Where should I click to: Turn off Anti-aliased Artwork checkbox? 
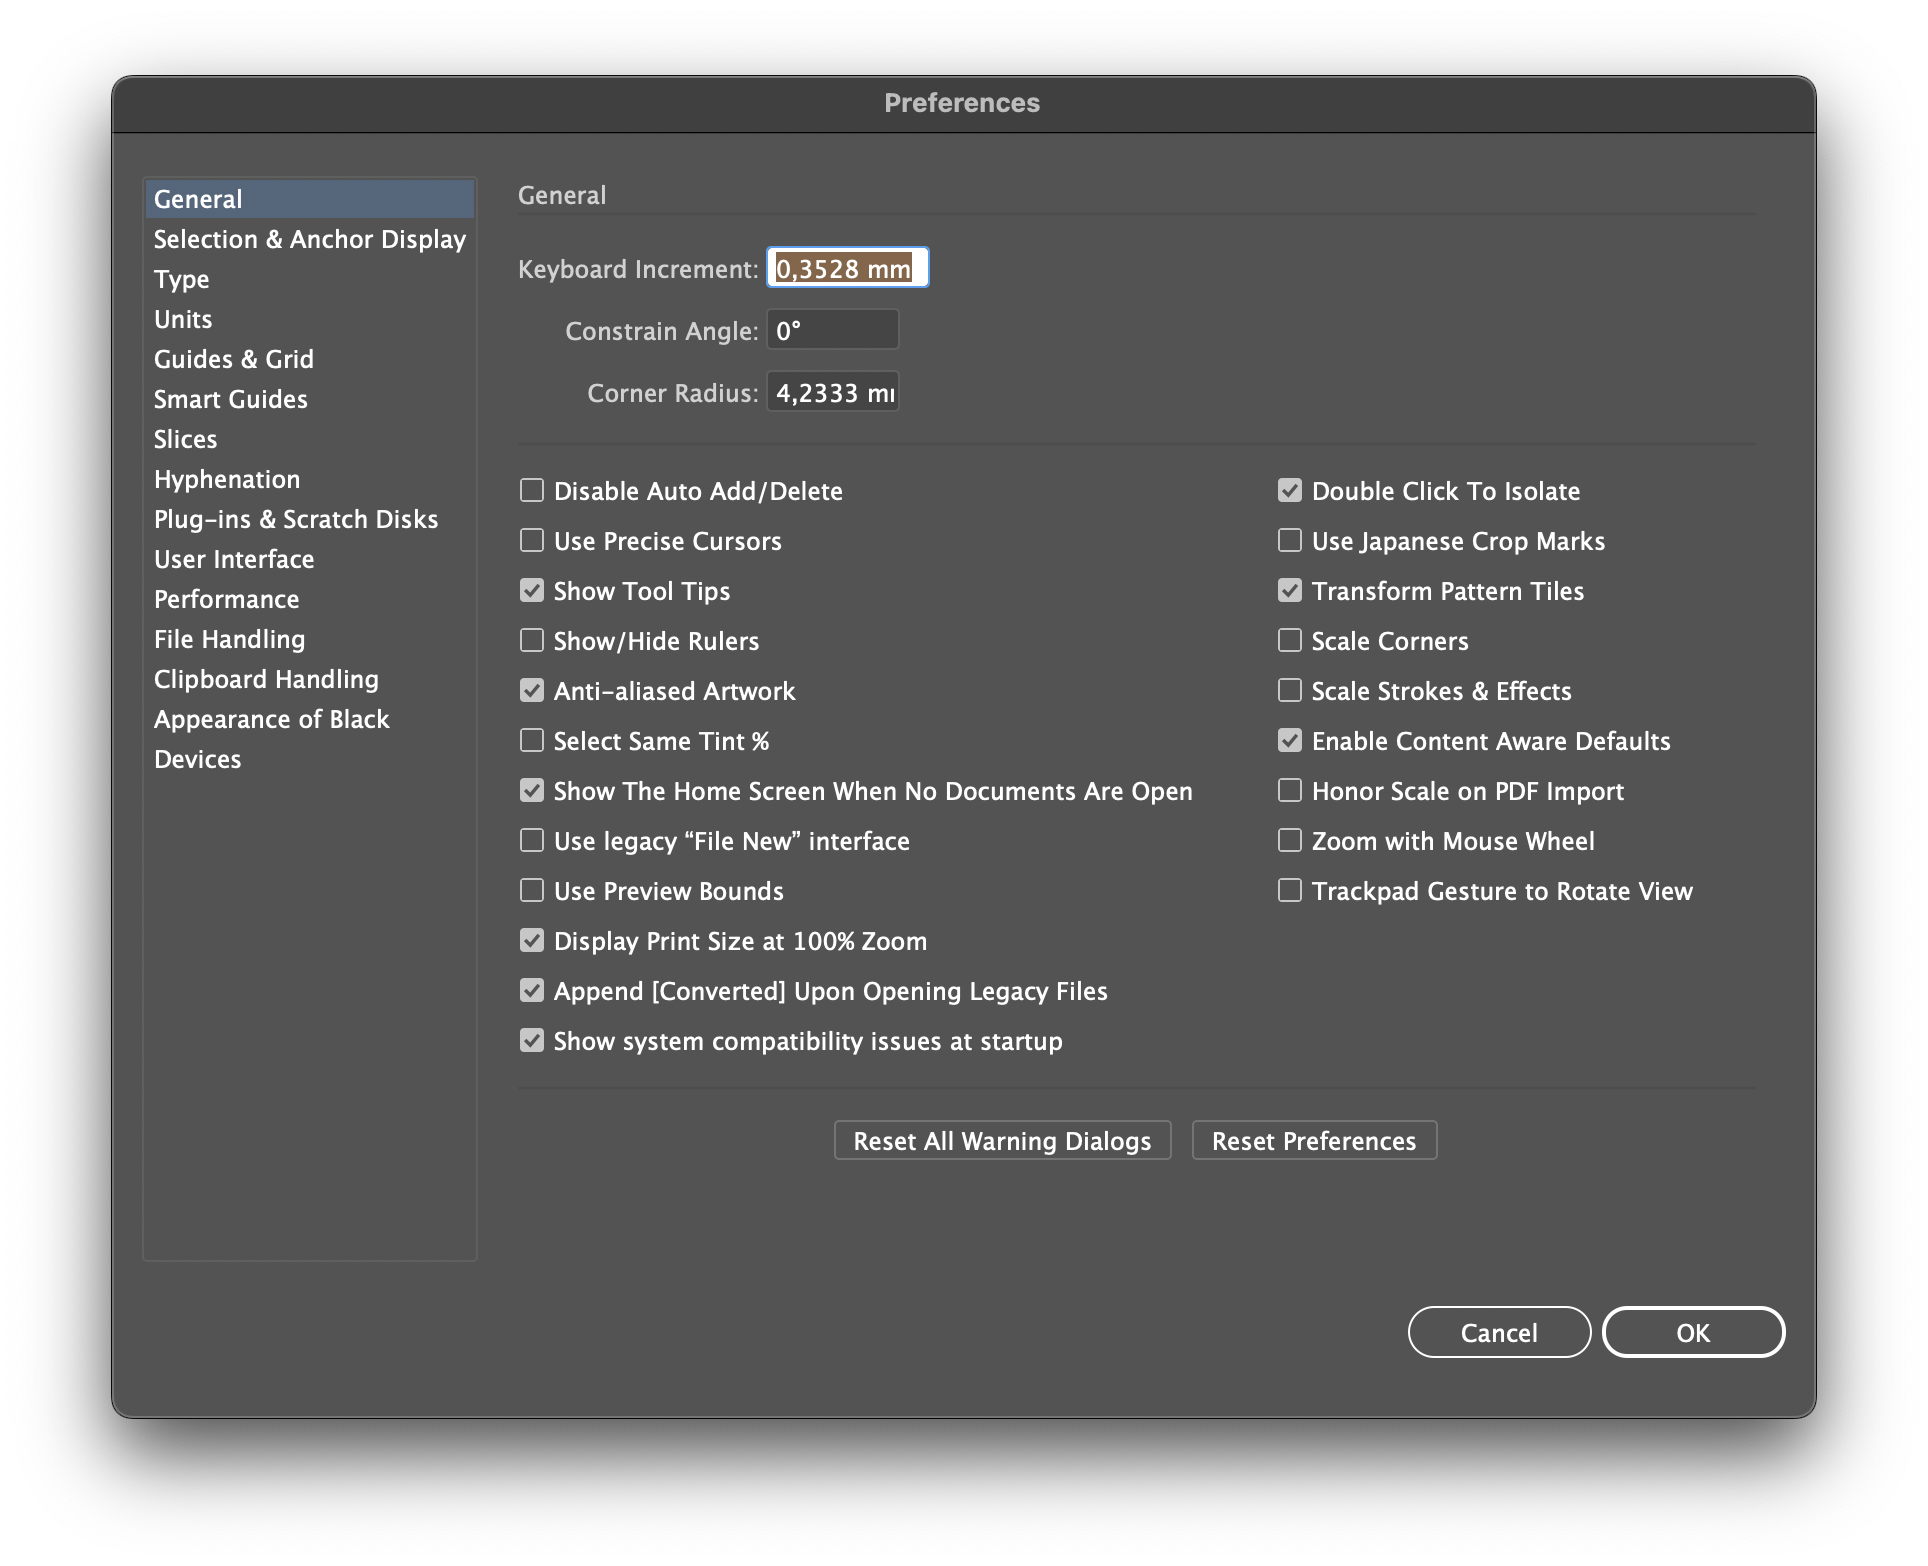pyautogui.click(x=532, y=691)
